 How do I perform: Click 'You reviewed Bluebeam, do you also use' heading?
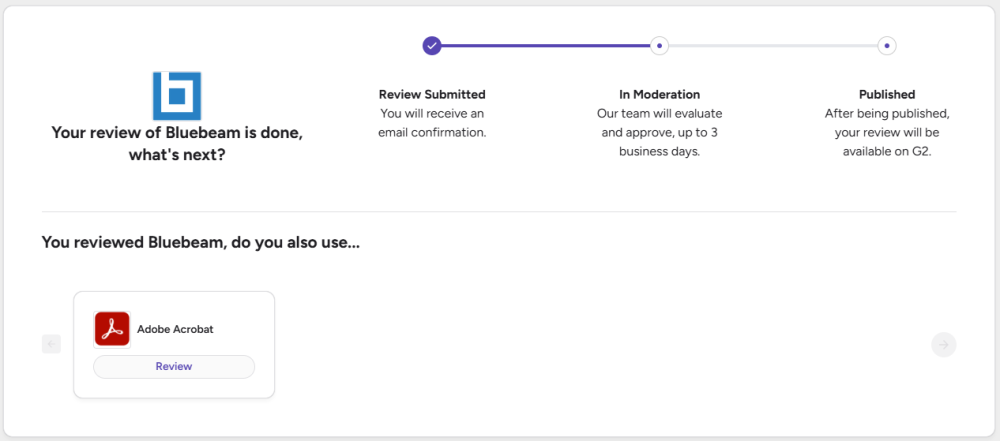point(201,243)
